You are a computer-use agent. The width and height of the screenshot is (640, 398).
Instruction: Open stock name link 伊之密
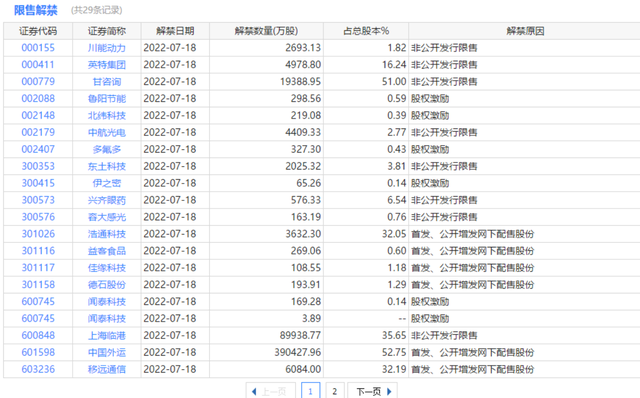(x=107, y=183)
